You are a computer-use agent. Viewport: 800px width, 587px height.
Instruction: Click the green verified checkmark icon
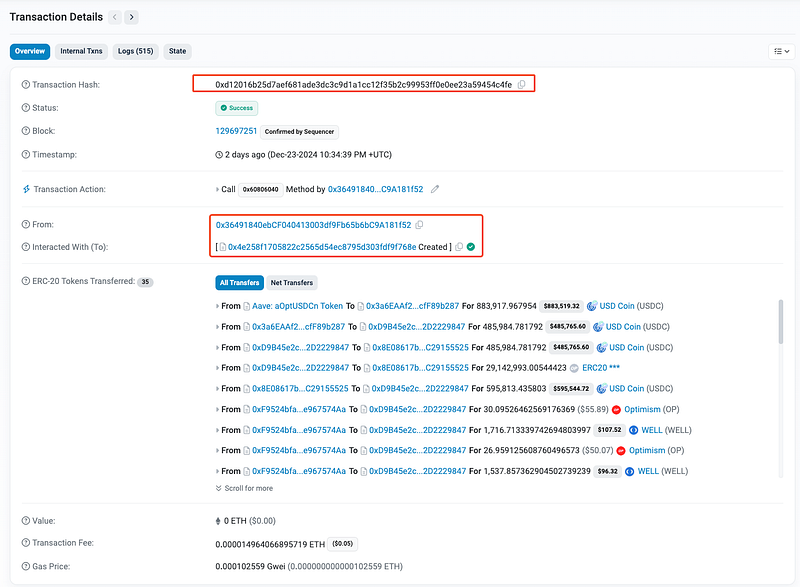471,247
